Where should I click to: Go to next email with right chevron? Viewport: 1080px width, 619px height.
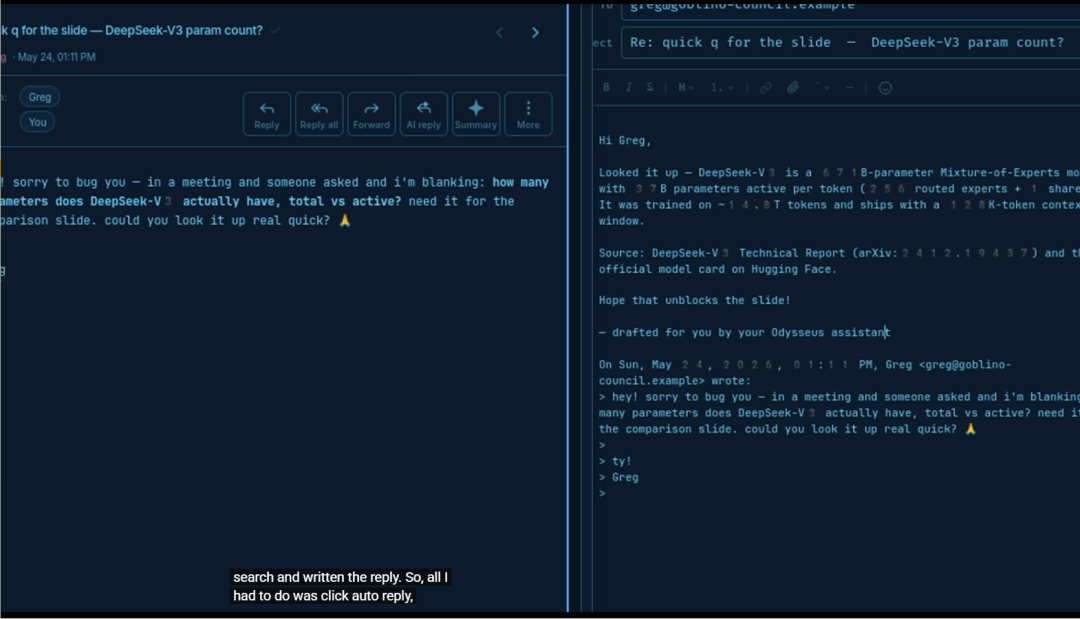pyautogui.click(x=535, y=32)
